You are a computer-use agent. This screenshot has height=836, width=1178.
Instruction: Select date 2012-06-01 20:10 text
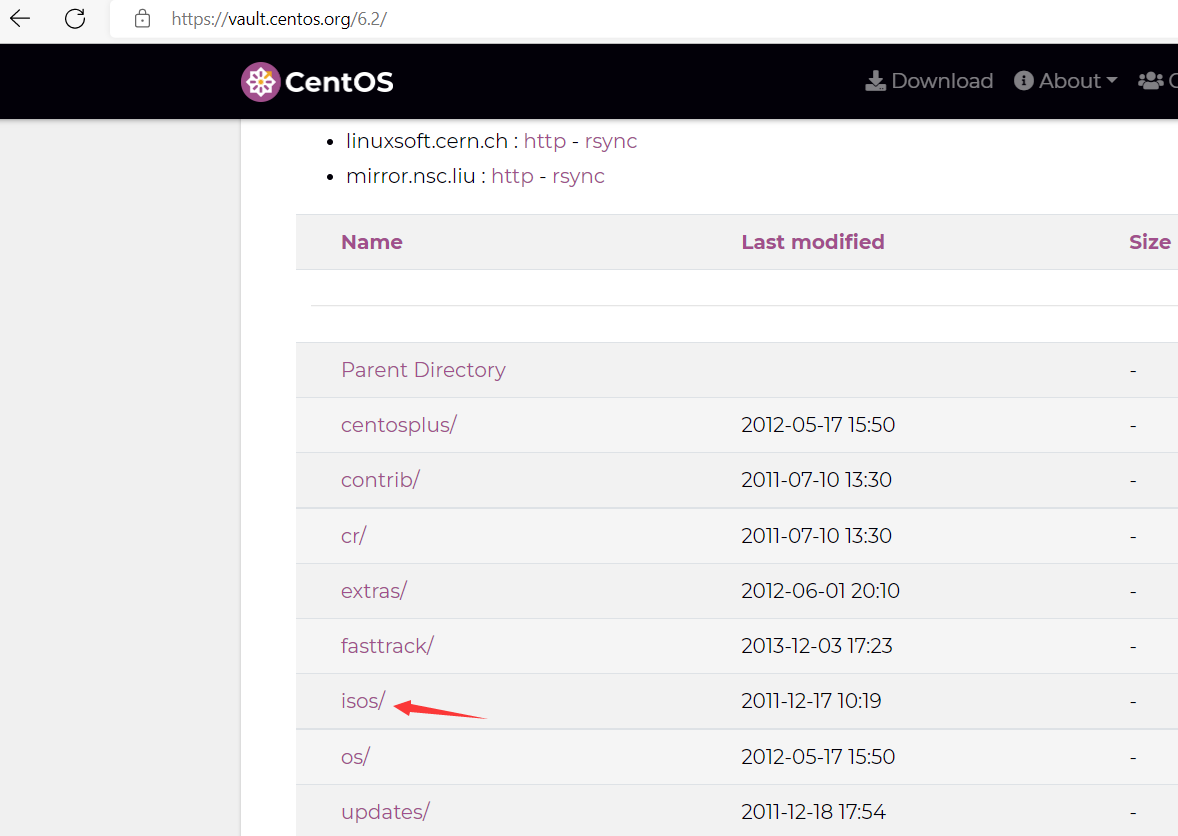coord(820,590)
